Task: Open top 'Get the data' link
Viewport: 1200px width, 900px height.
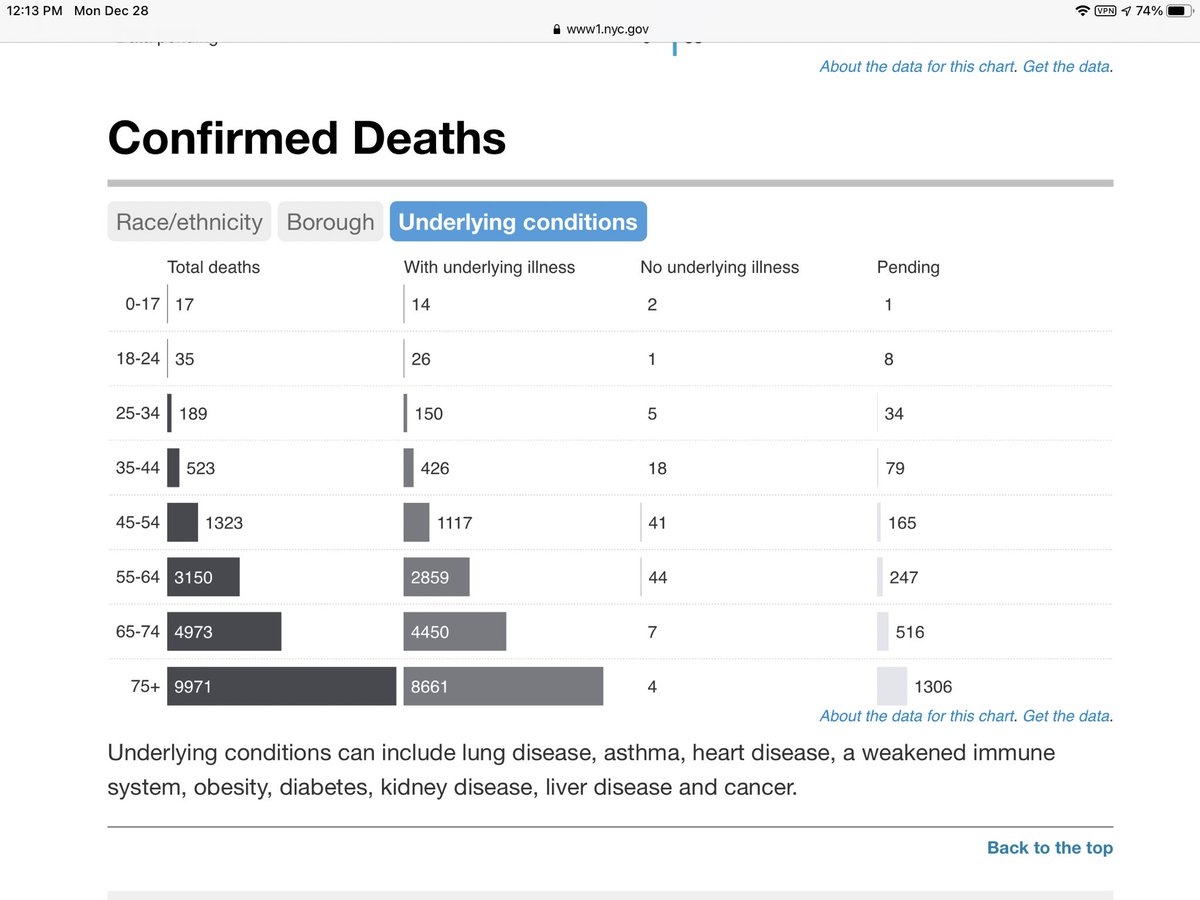Action: 1066,67
